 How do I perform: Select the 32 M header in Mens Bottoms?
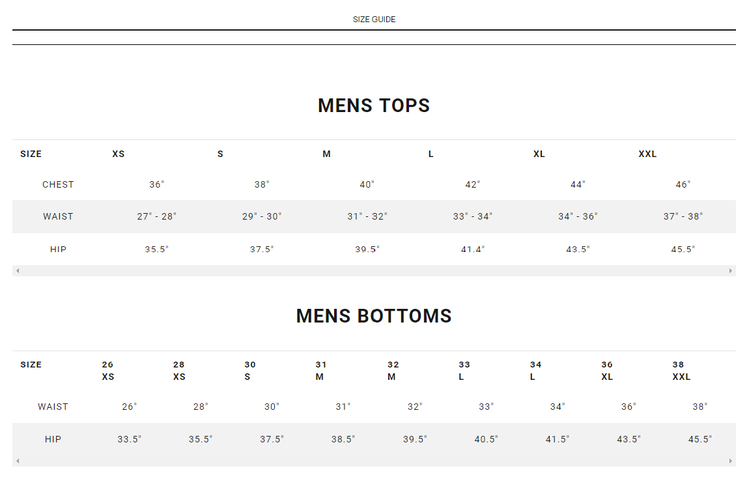(393, 370)
